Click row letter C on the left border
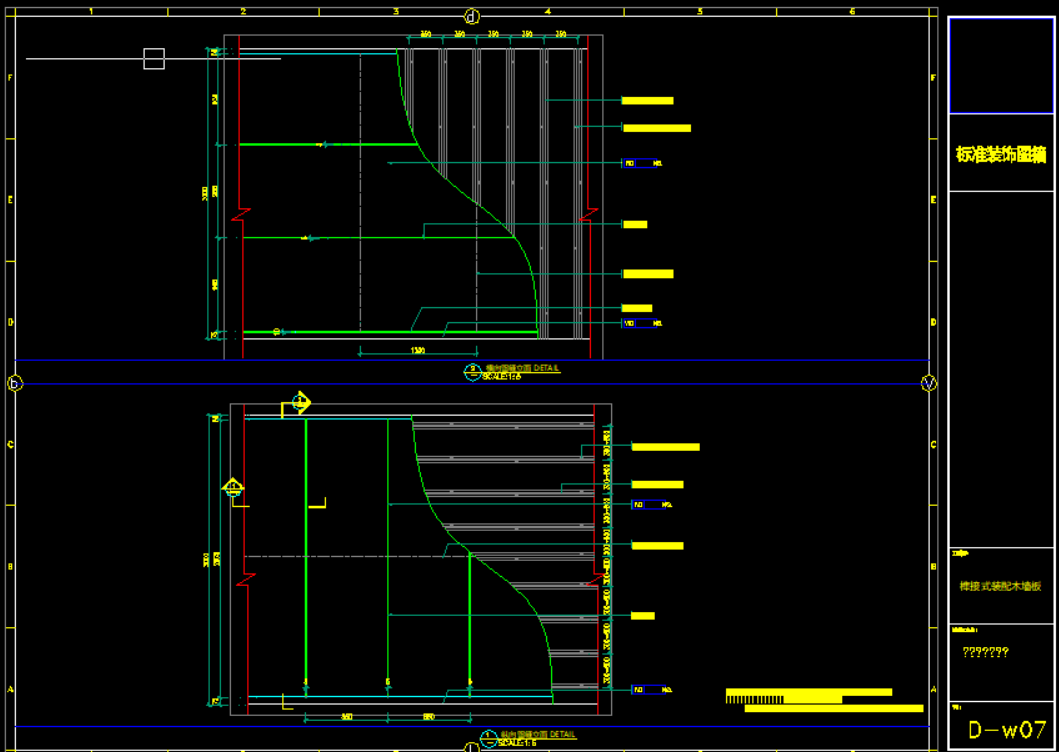The height and width of the screenshot is (752, 1059). pyautogui.click(x=9, y=445)
